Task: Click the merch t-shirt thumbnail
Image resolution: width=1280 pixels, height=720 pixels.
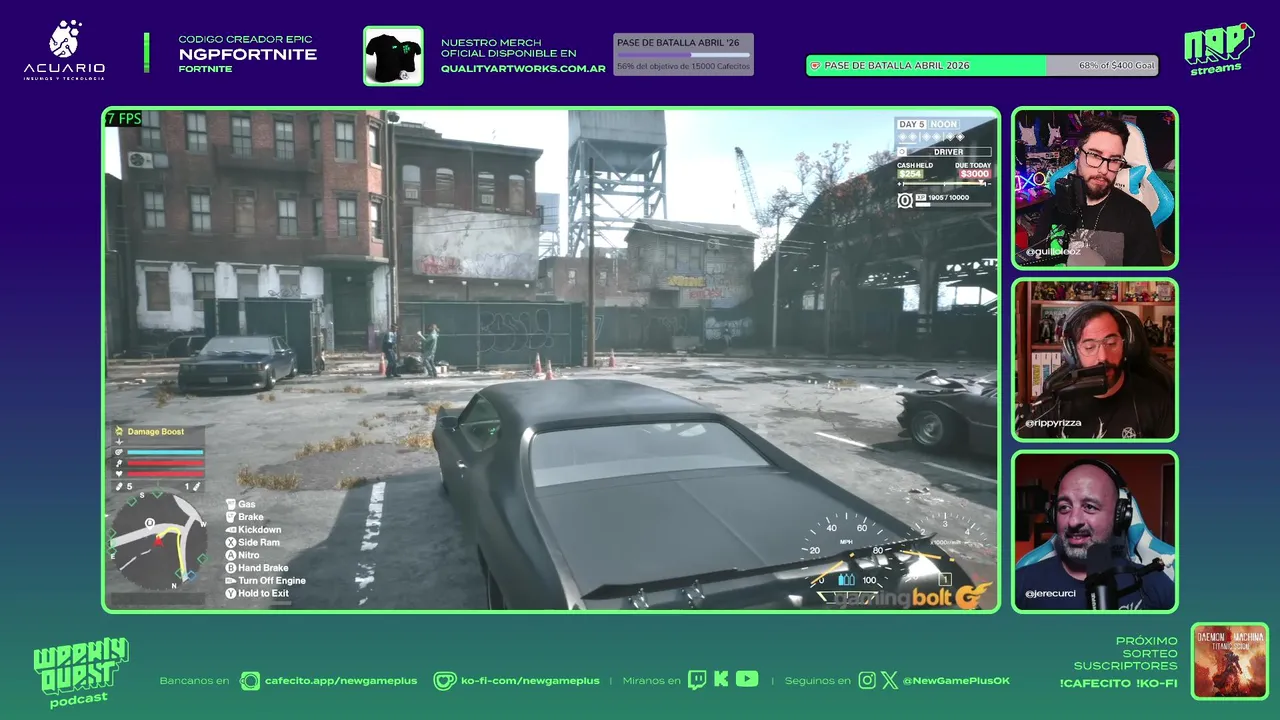Action: tap(393, 56)
